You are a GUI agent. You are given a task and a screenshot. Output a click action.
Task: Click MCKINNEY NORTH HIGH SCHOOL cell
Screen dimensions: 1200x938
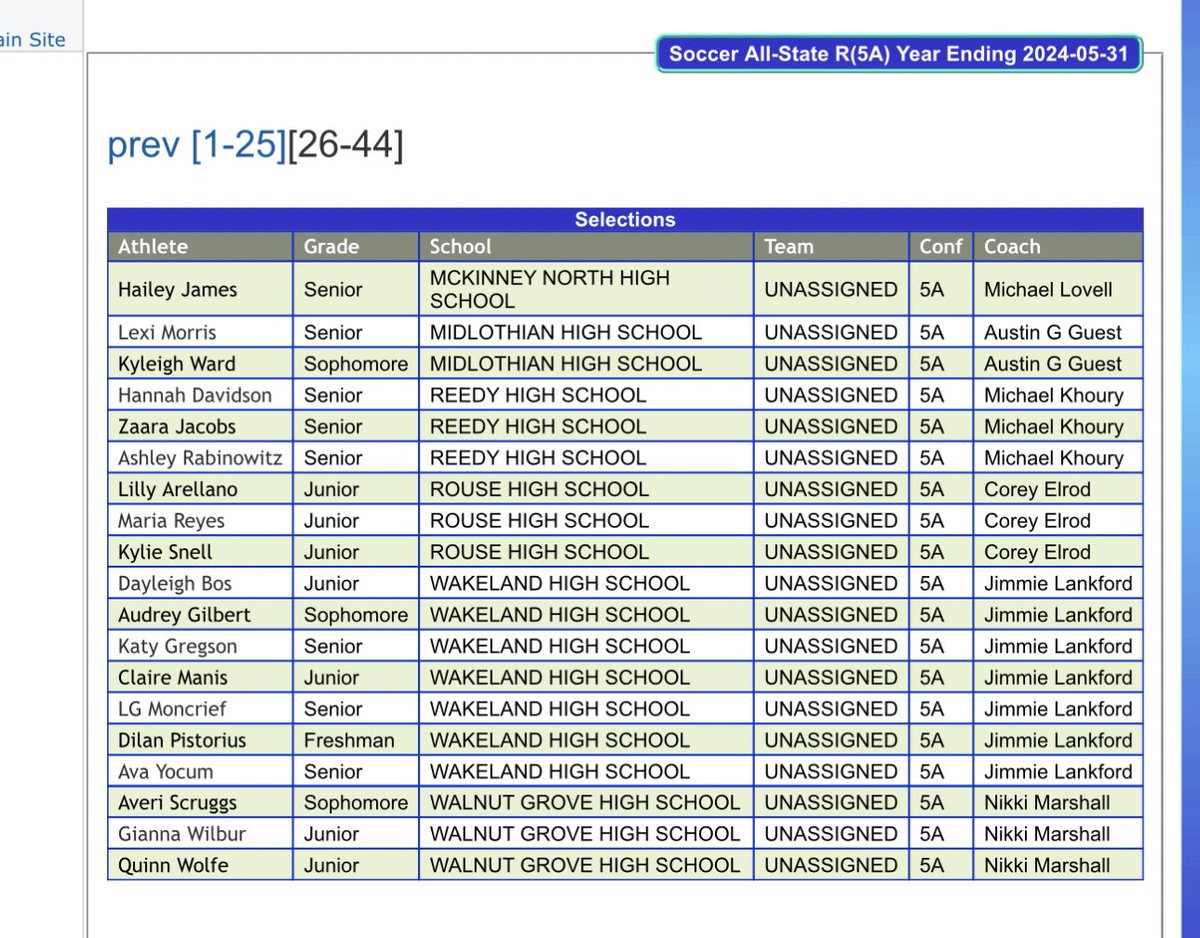(x=586, y=290)
